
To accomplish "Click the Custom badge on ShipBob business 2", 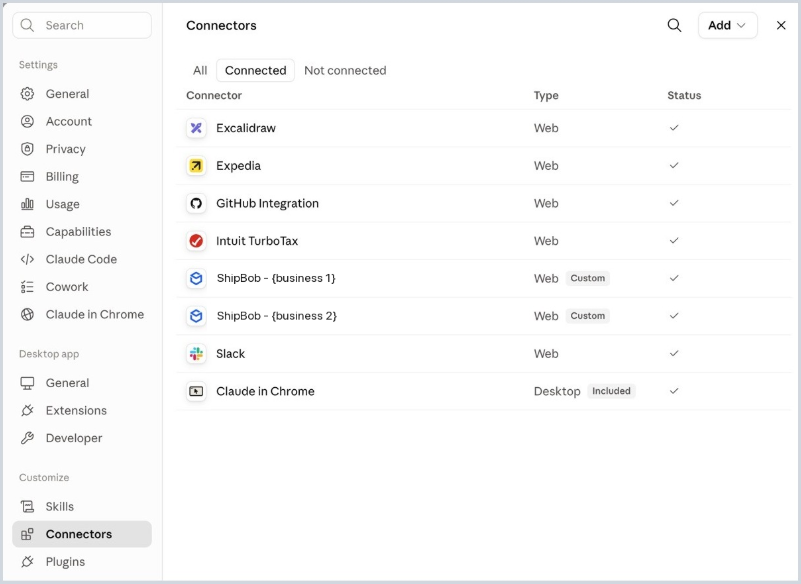I will click(x=587, y=316).
